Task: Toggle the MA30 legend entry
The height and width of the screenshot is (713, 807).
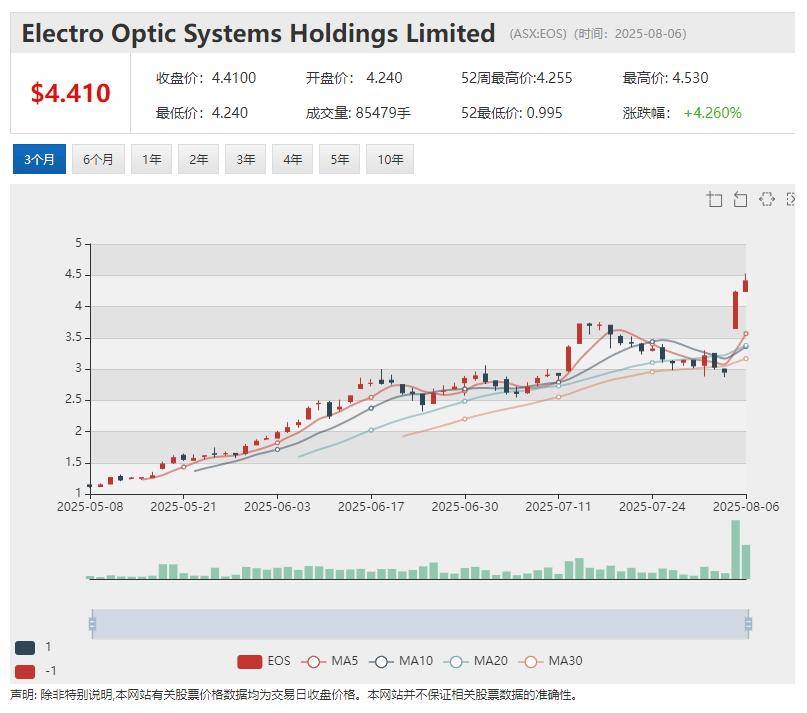Action: [x=551, y=661]
